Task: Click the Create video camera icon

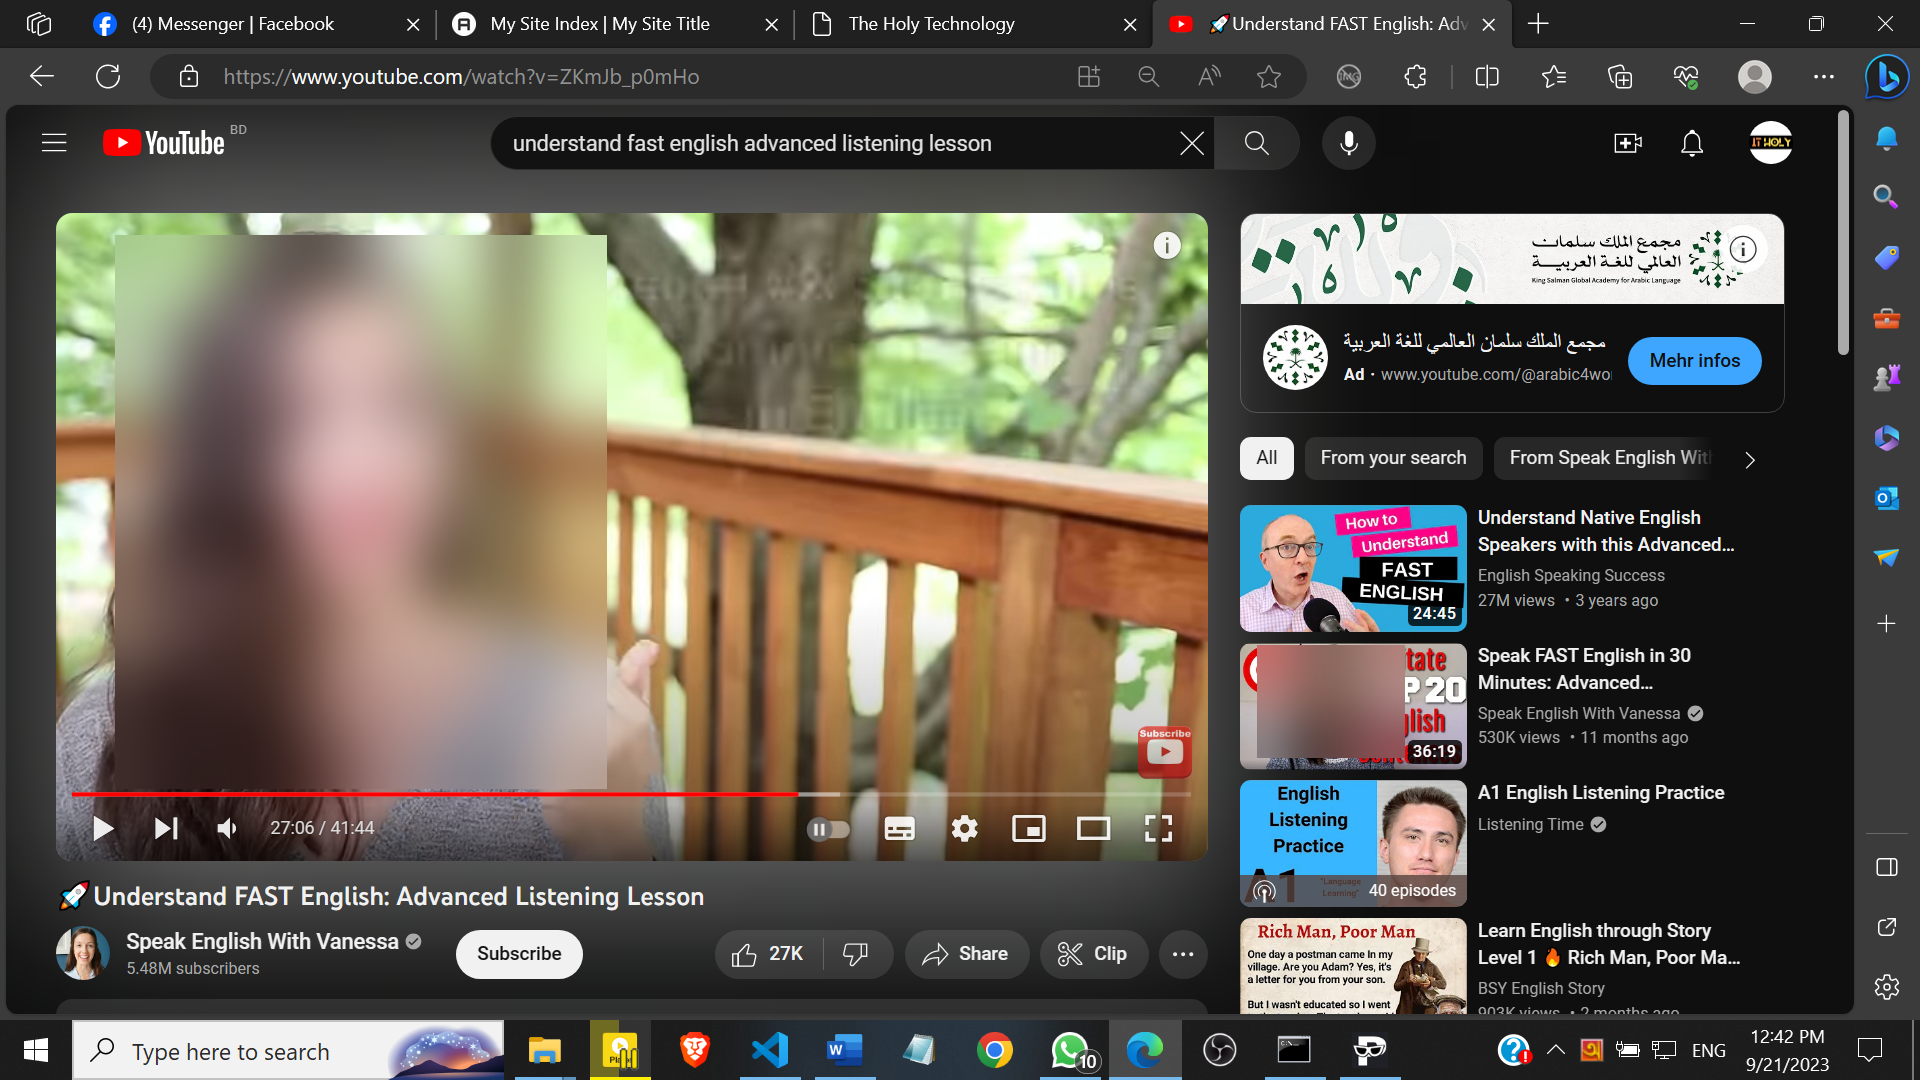Action: [1627, 143]
